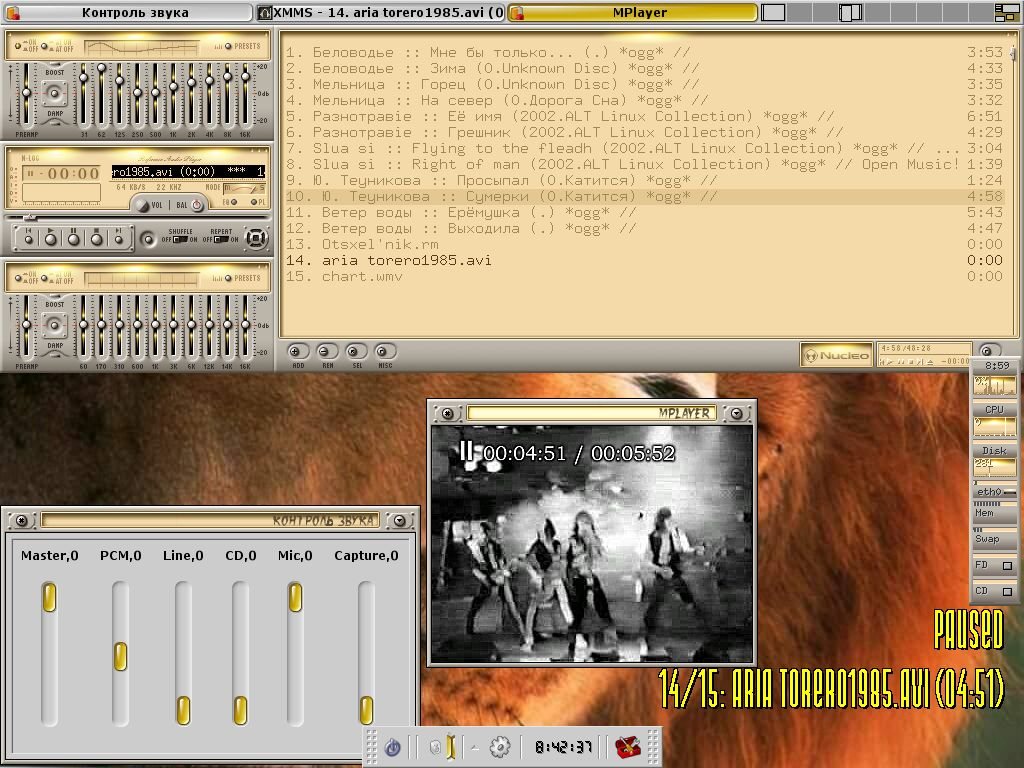This screenshot has width=1024, height=768.
Task: Switch to the MPlayer taskbar window
Action: pyautogui.click(x=634, y=12)
